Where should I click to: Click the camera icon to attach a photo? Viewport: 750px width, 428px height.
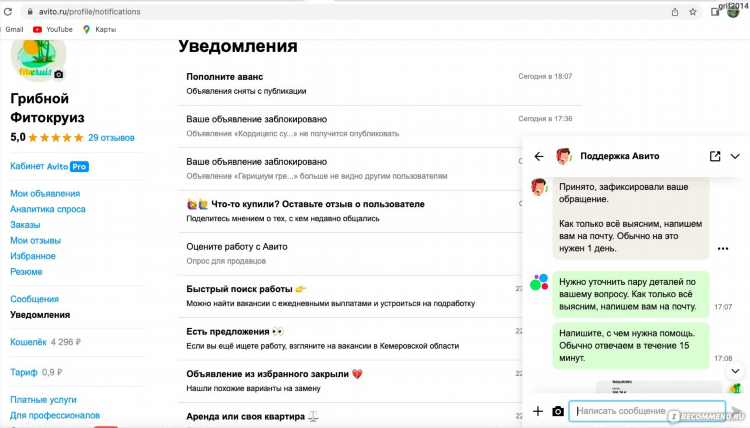(558, 411)
